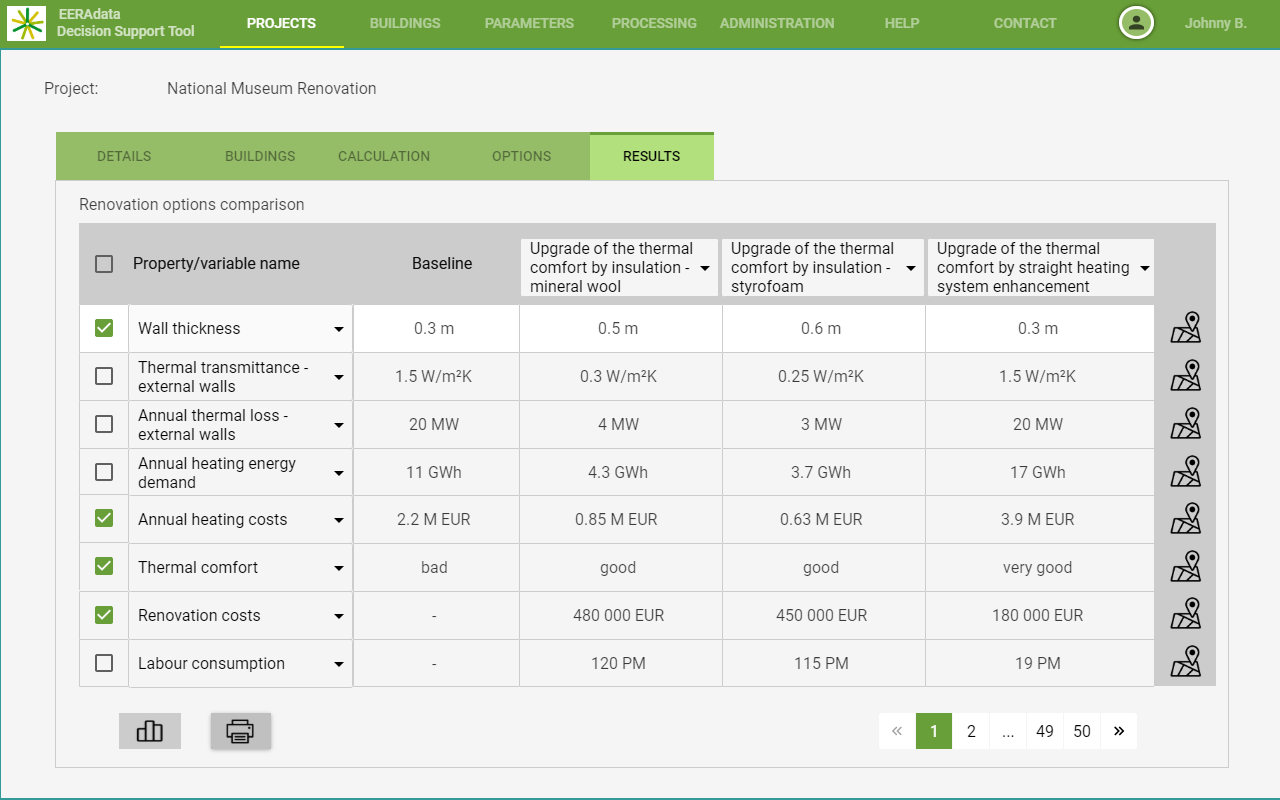Click the EERAdata logo icon
The height and width of the screenshot is (800, 1280).
tap(26, 22)
